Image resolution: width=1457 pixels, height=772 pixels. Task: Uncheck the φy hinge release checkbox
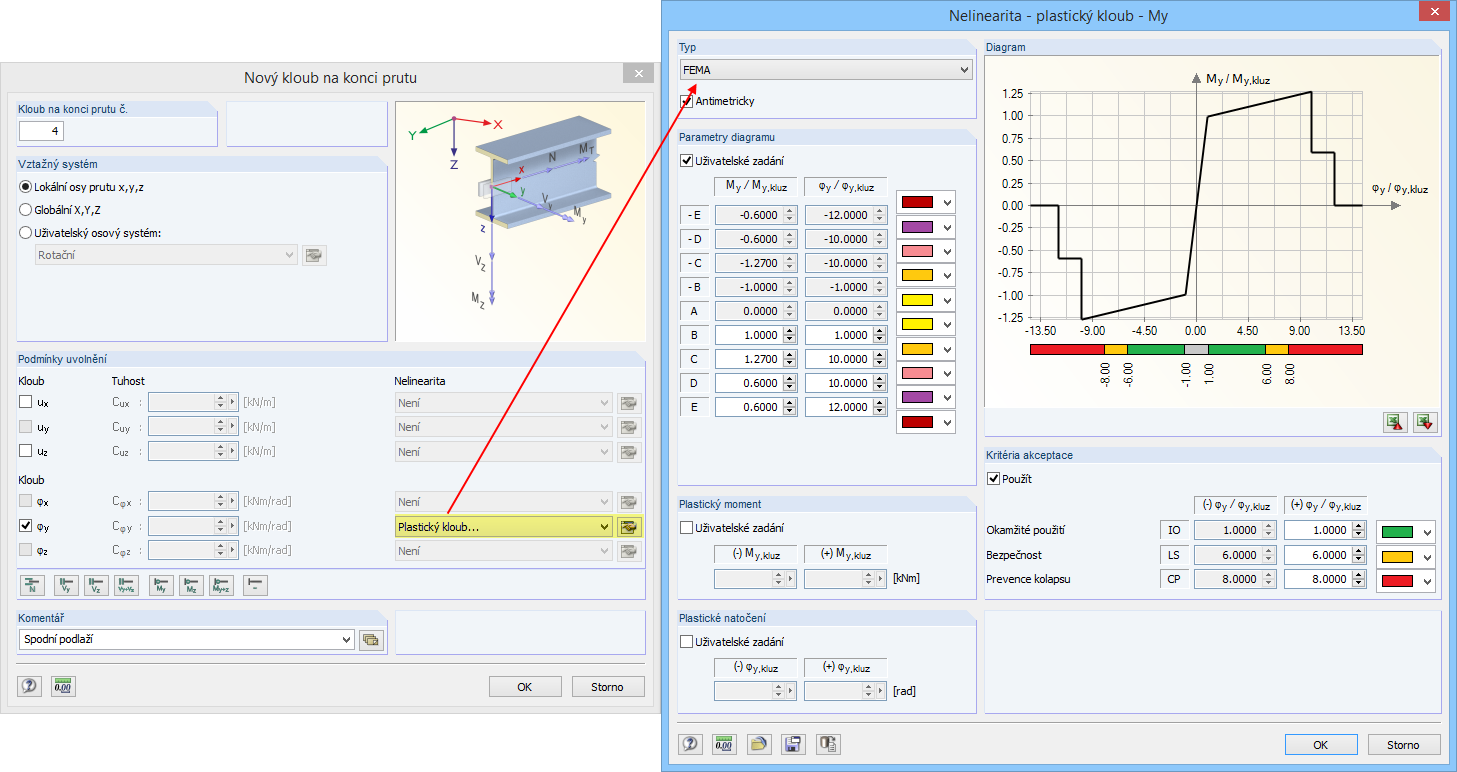click(26, 527)
